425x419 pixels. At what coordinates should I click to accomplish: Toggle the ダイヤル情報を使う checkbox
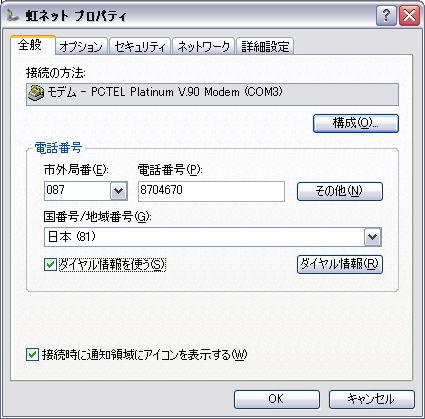pos(50,265)
